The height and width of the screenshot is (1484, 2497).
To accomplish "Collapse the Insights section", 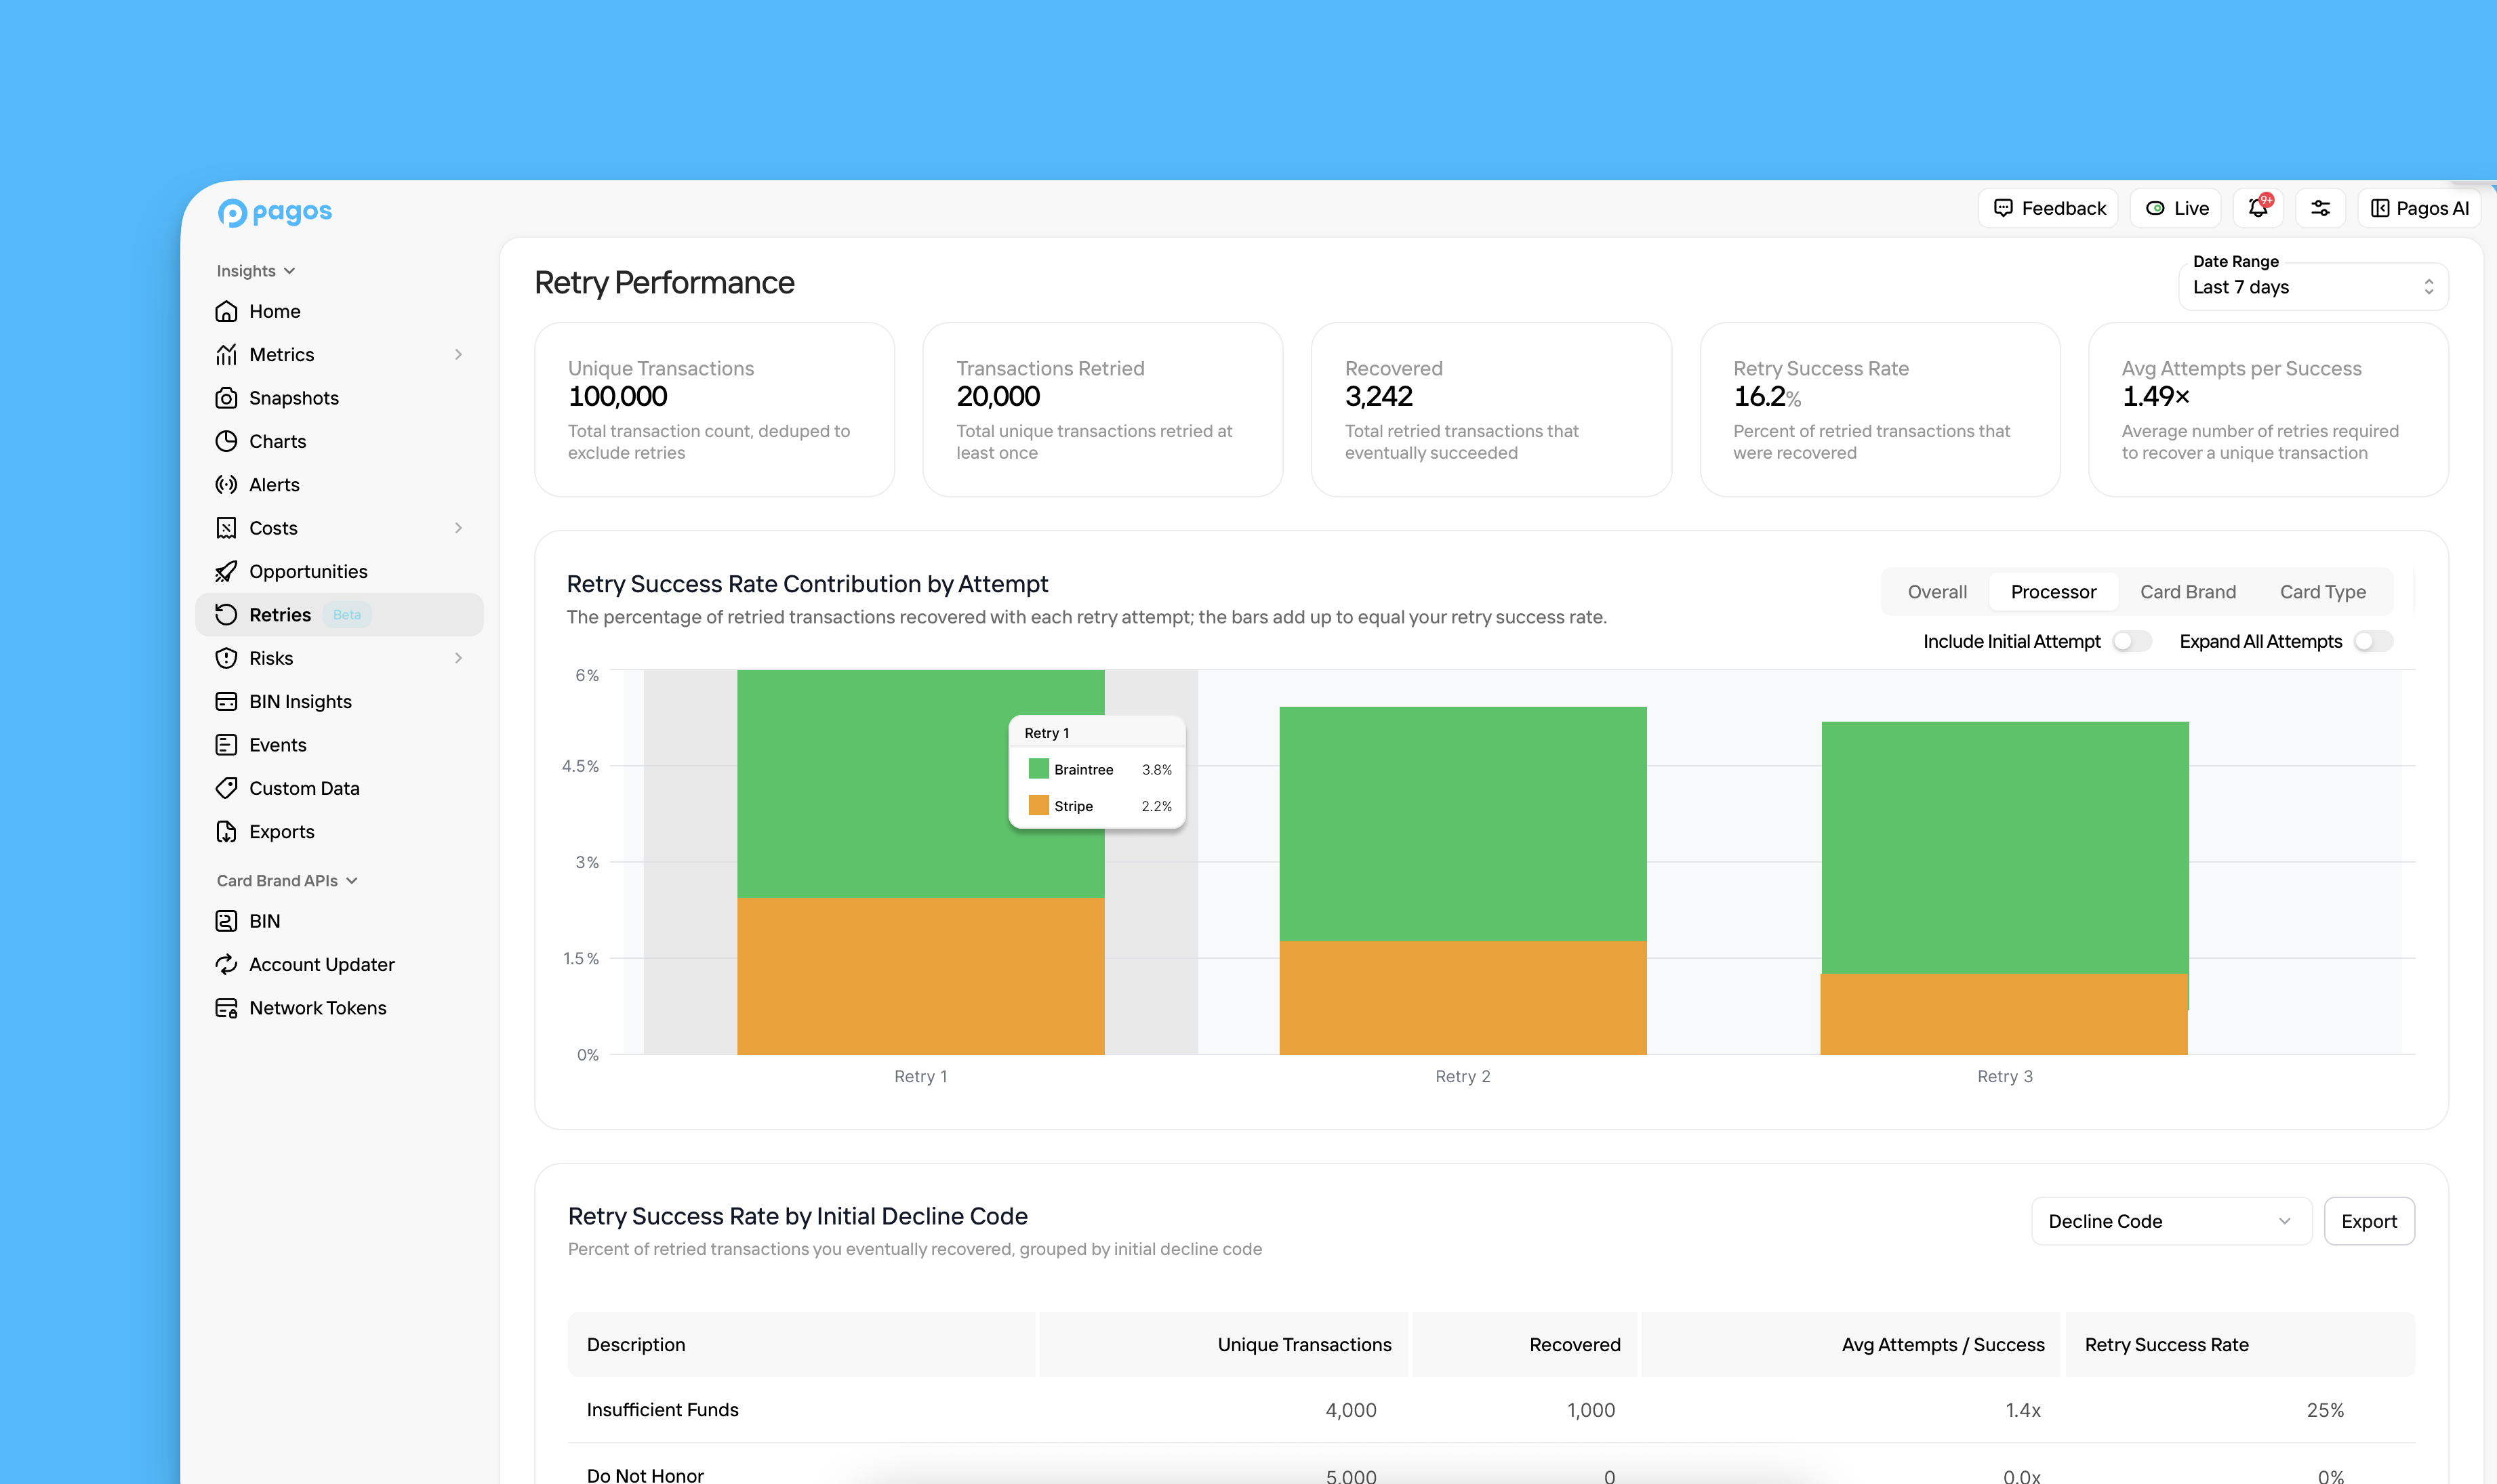I will tap(256, 271).
